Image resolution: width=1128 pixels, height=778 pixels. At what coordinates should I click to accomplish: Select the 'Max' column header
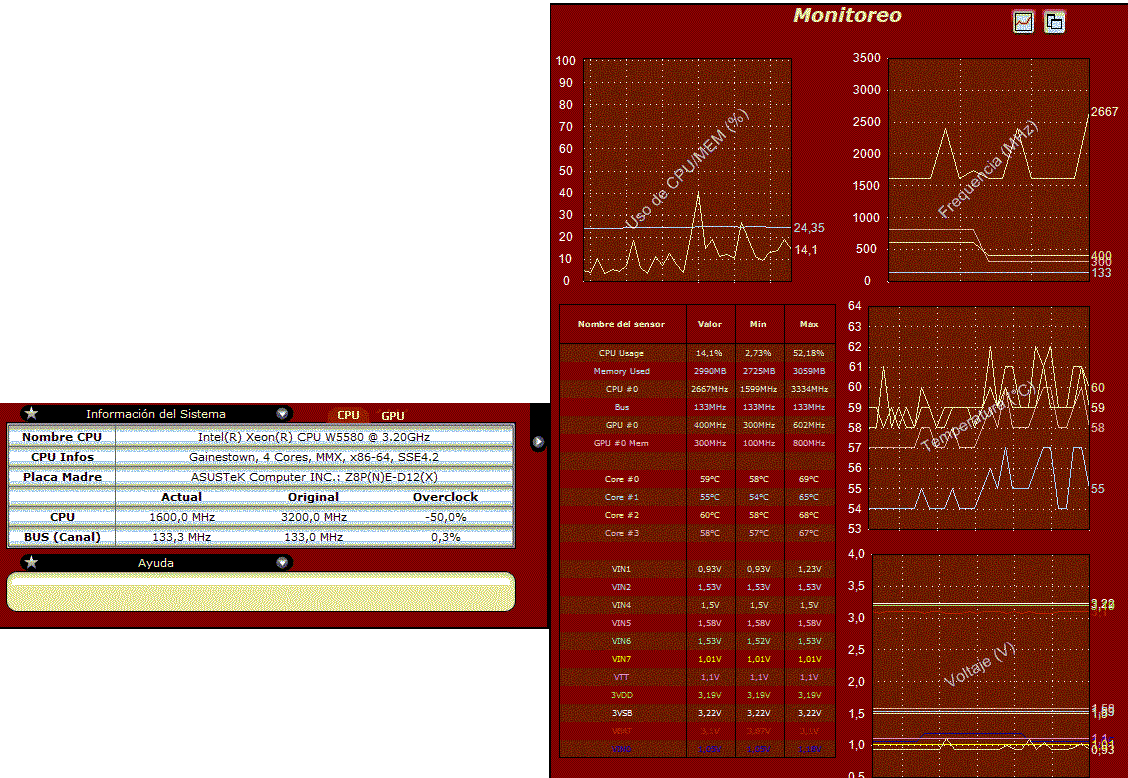tap(809, 324)
